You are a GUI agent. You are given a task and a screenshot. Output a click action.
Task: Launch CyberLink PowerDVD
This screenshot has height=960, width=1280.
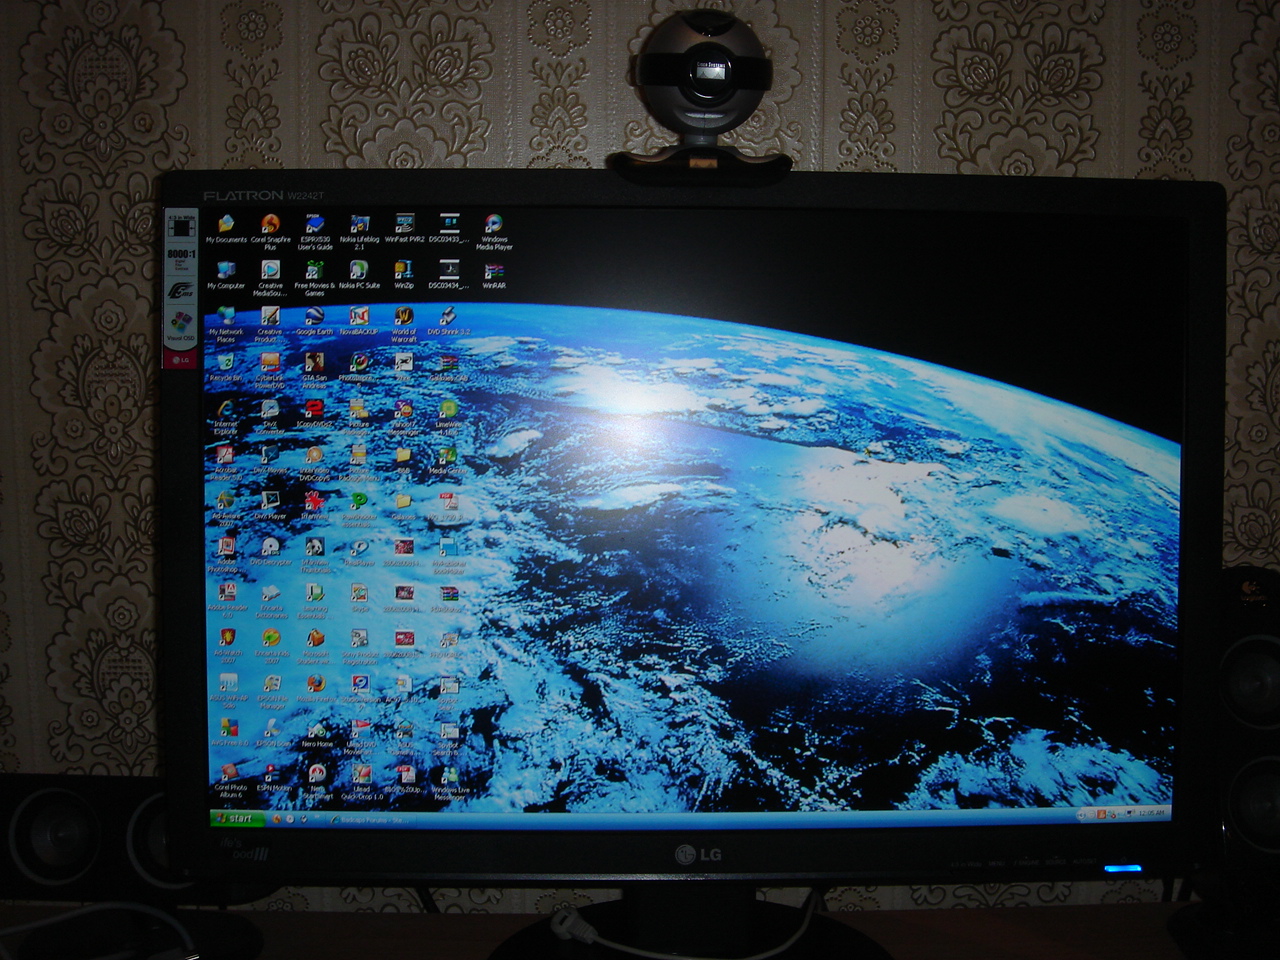(270, 371)
